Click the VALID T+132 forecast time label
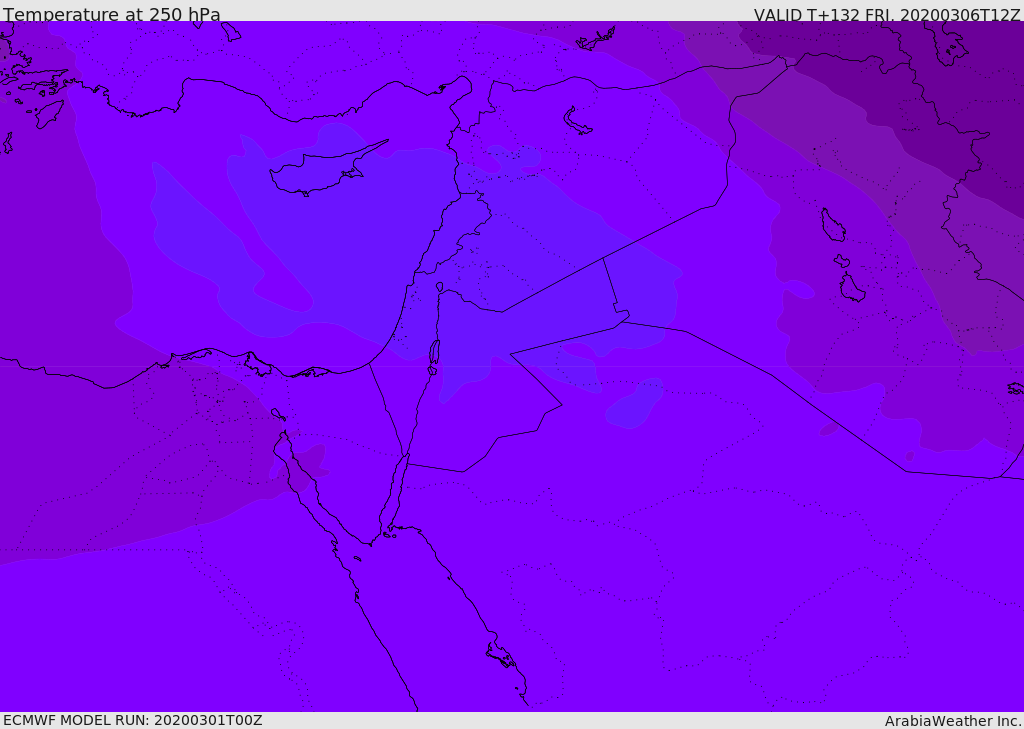 (887, 15)
